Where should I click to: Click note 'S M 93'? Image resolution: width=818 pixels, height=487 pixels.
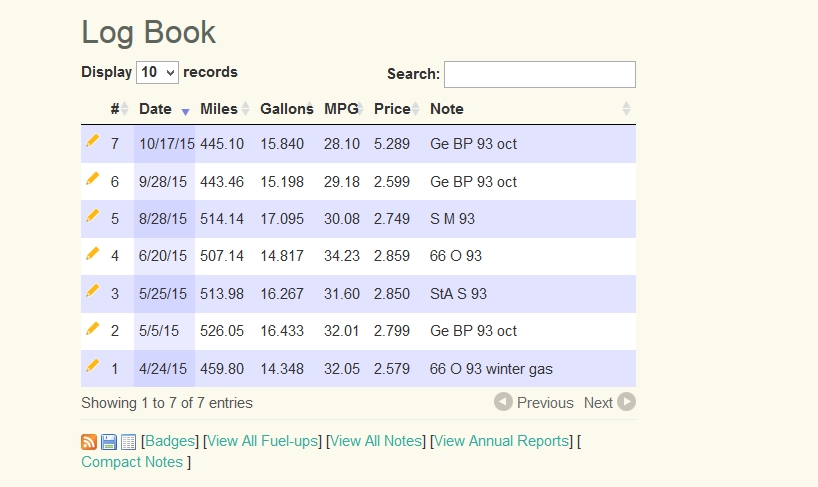[452, 219]
